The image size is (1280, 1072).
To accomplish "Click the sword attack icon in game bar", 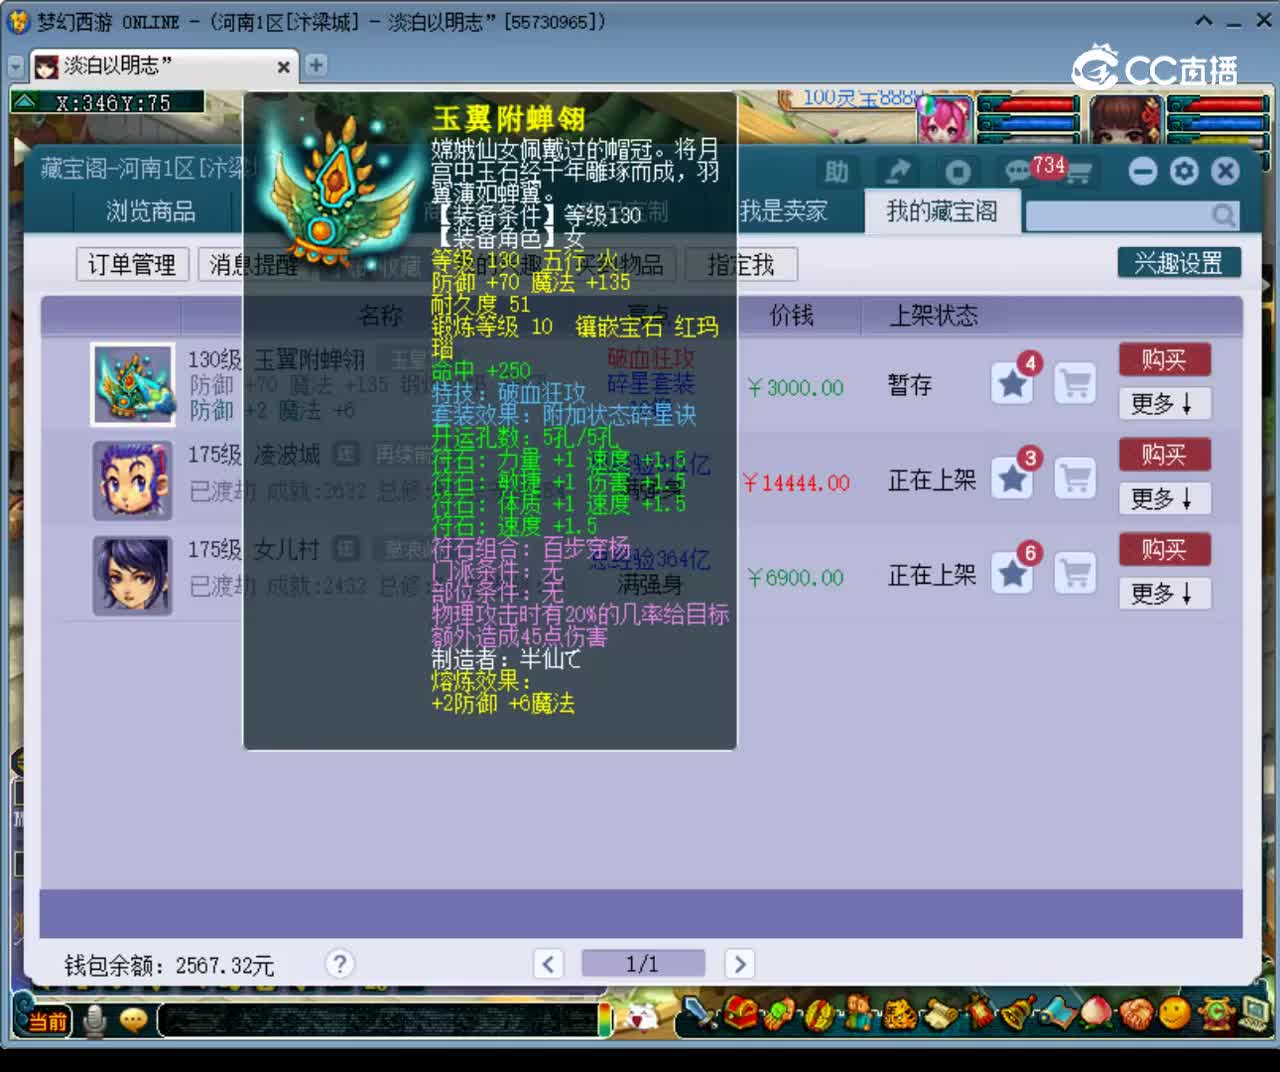I will tap(701, 1015).
